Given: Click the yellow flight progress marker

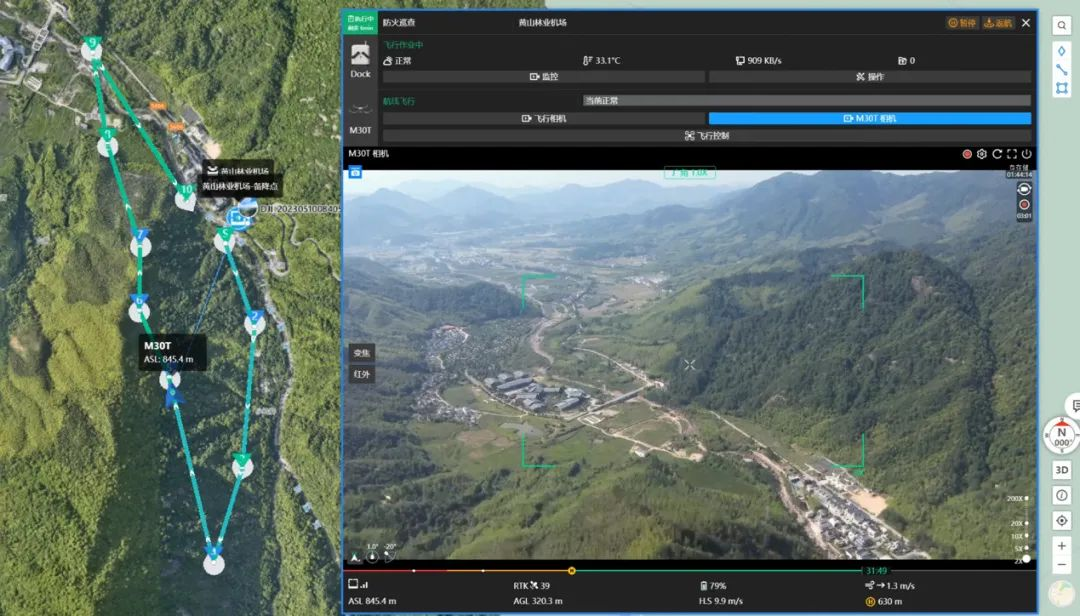Looking at the screenshot, I should coord(572,571).
